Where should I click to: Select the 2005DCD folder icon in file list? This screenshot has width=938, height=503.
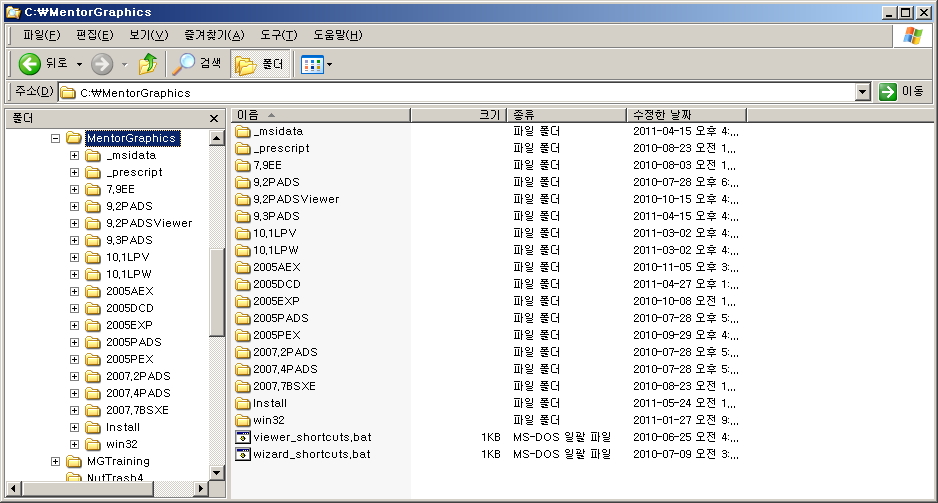click(242, 284)
